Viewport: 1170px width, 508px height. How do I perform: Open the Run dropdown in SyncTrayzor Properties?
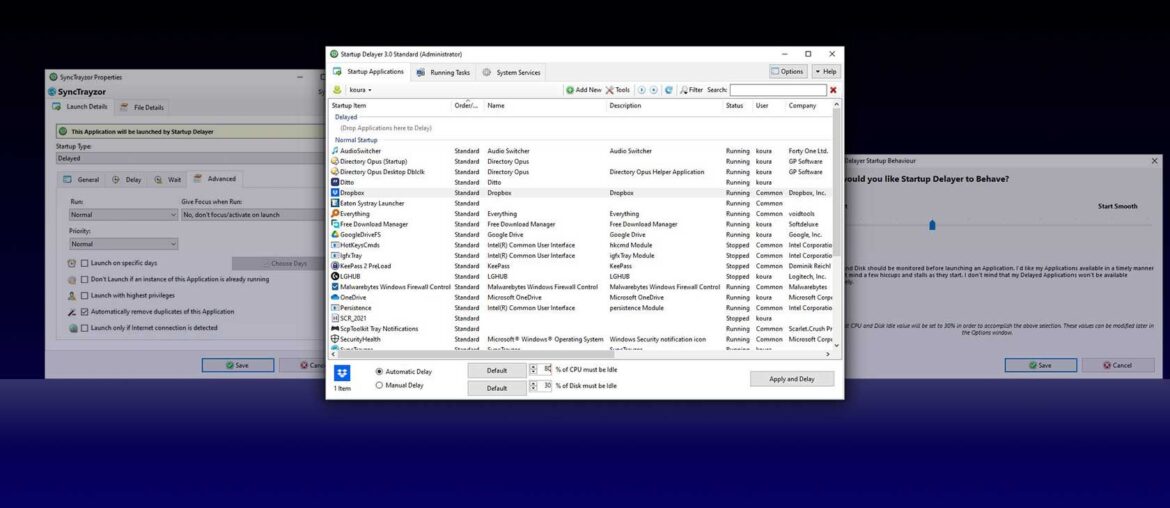124,215
